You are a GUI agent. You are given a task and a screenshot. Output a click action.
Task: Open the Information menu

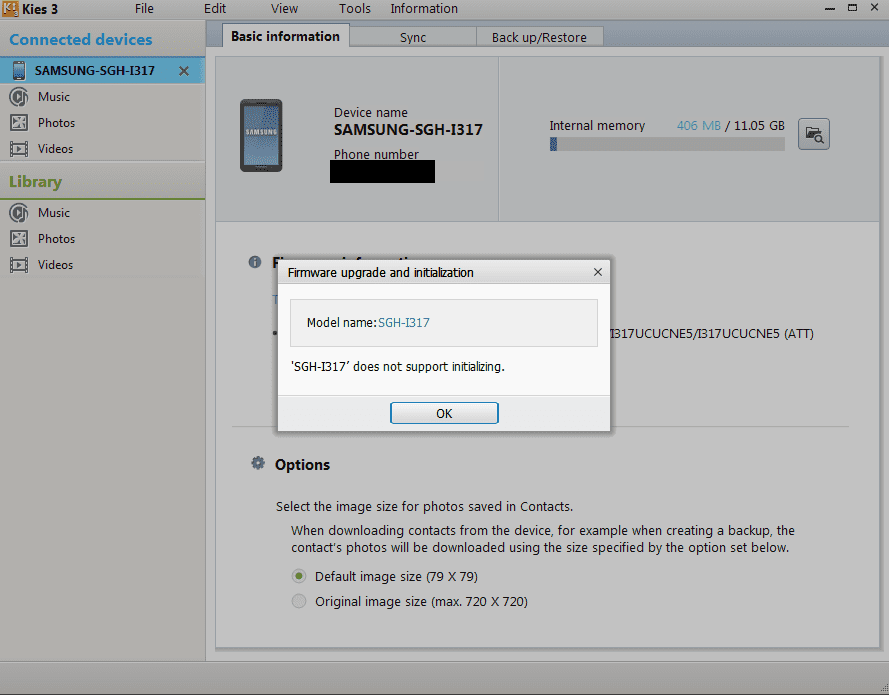424,9
